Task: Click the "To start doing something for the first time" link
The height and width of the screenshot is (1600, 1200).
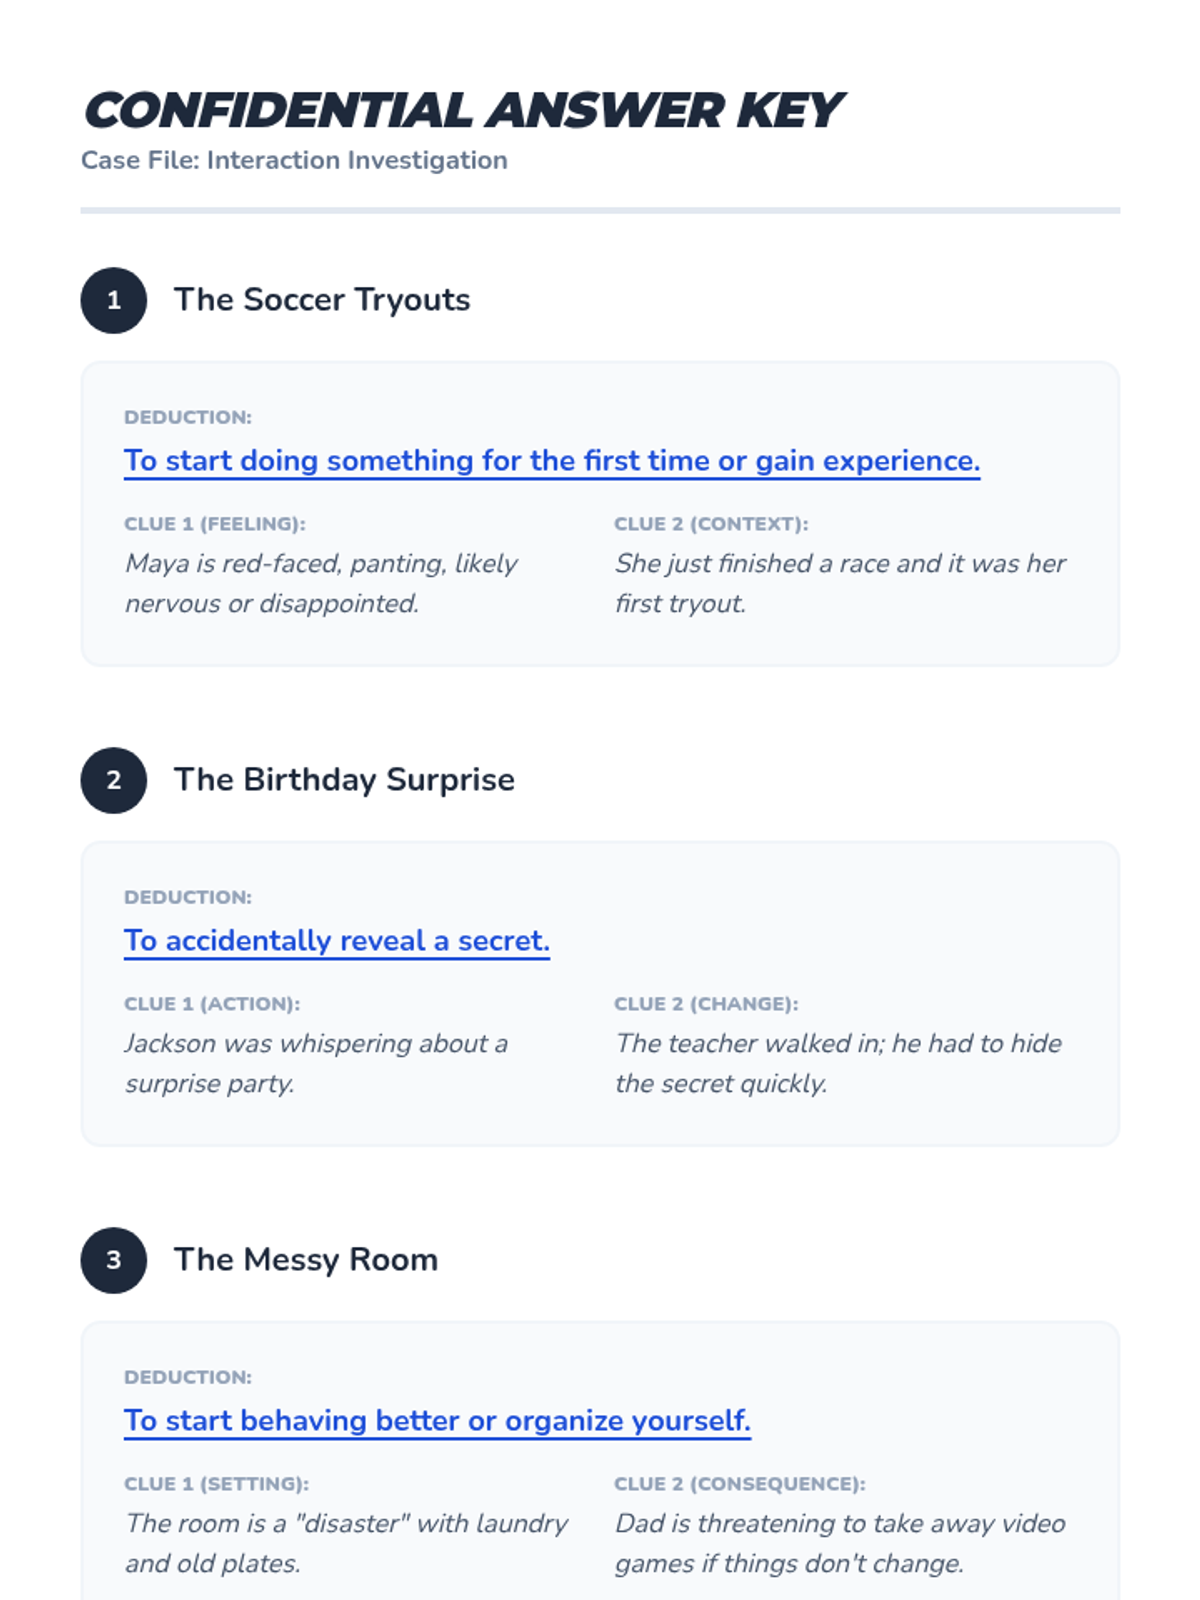Action: pos(551,461)
